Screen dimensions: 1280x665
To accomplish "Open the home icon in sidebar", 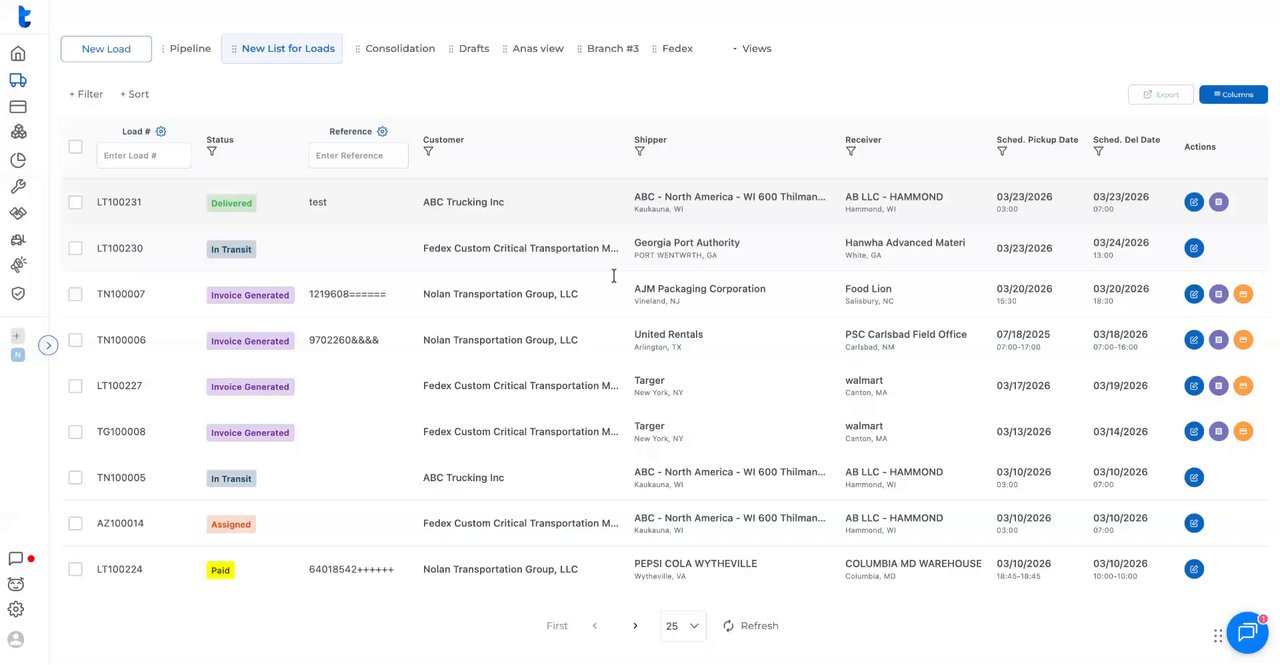I will click(x=17, y=54).
